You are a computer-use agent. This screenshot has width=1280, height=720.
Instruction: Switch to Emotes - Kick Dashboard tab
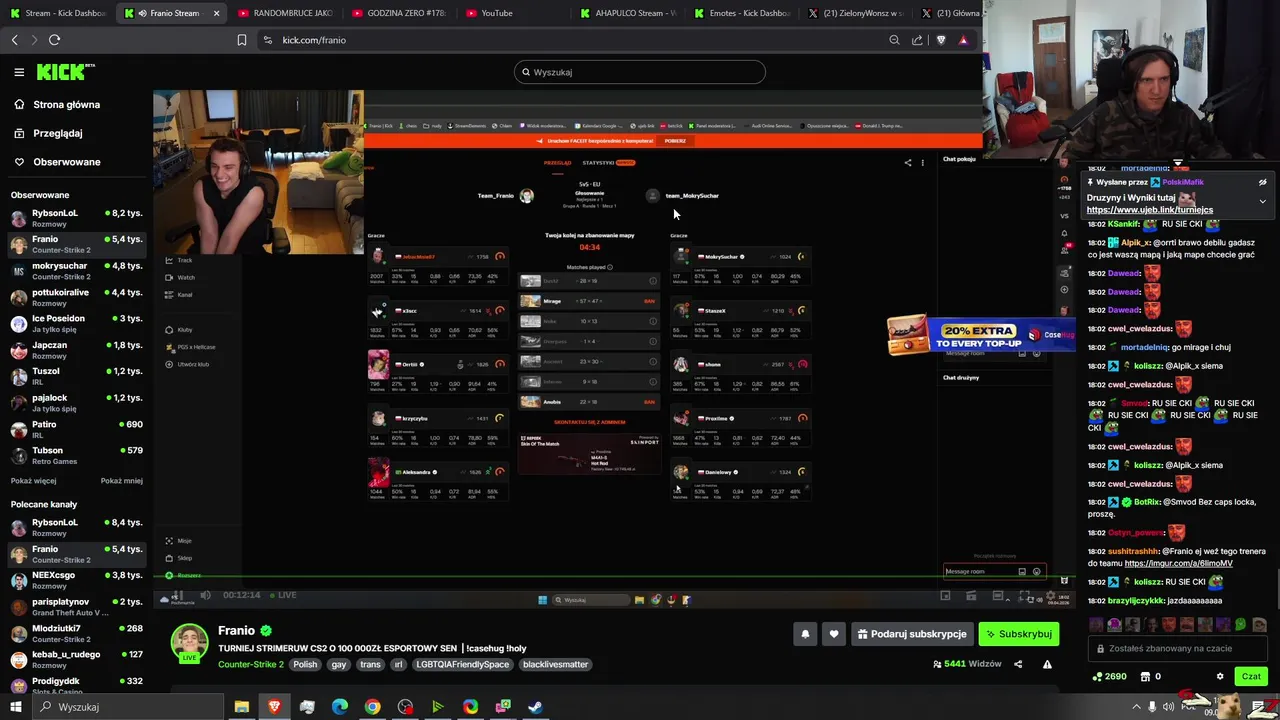741,13
